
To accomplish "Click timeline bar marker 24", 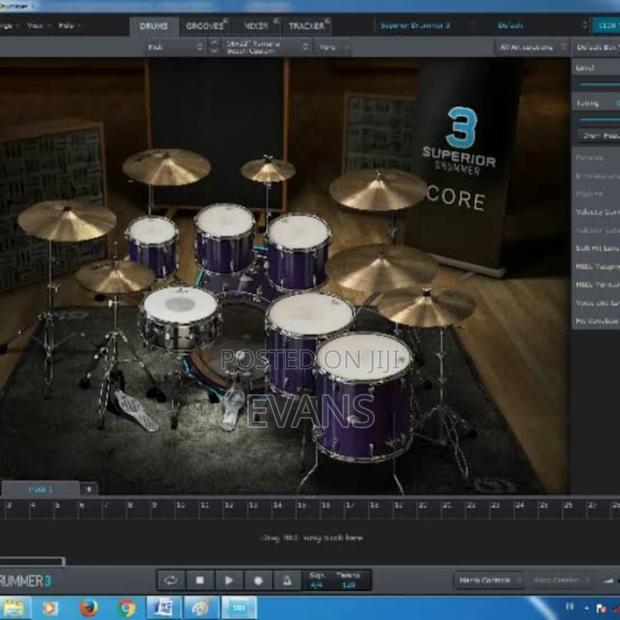I will click(x=520, y=506).
